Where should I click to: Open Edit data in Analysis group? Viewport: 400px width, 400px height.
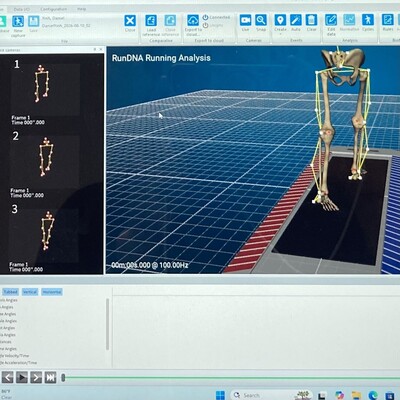click(x=331, y=20)
